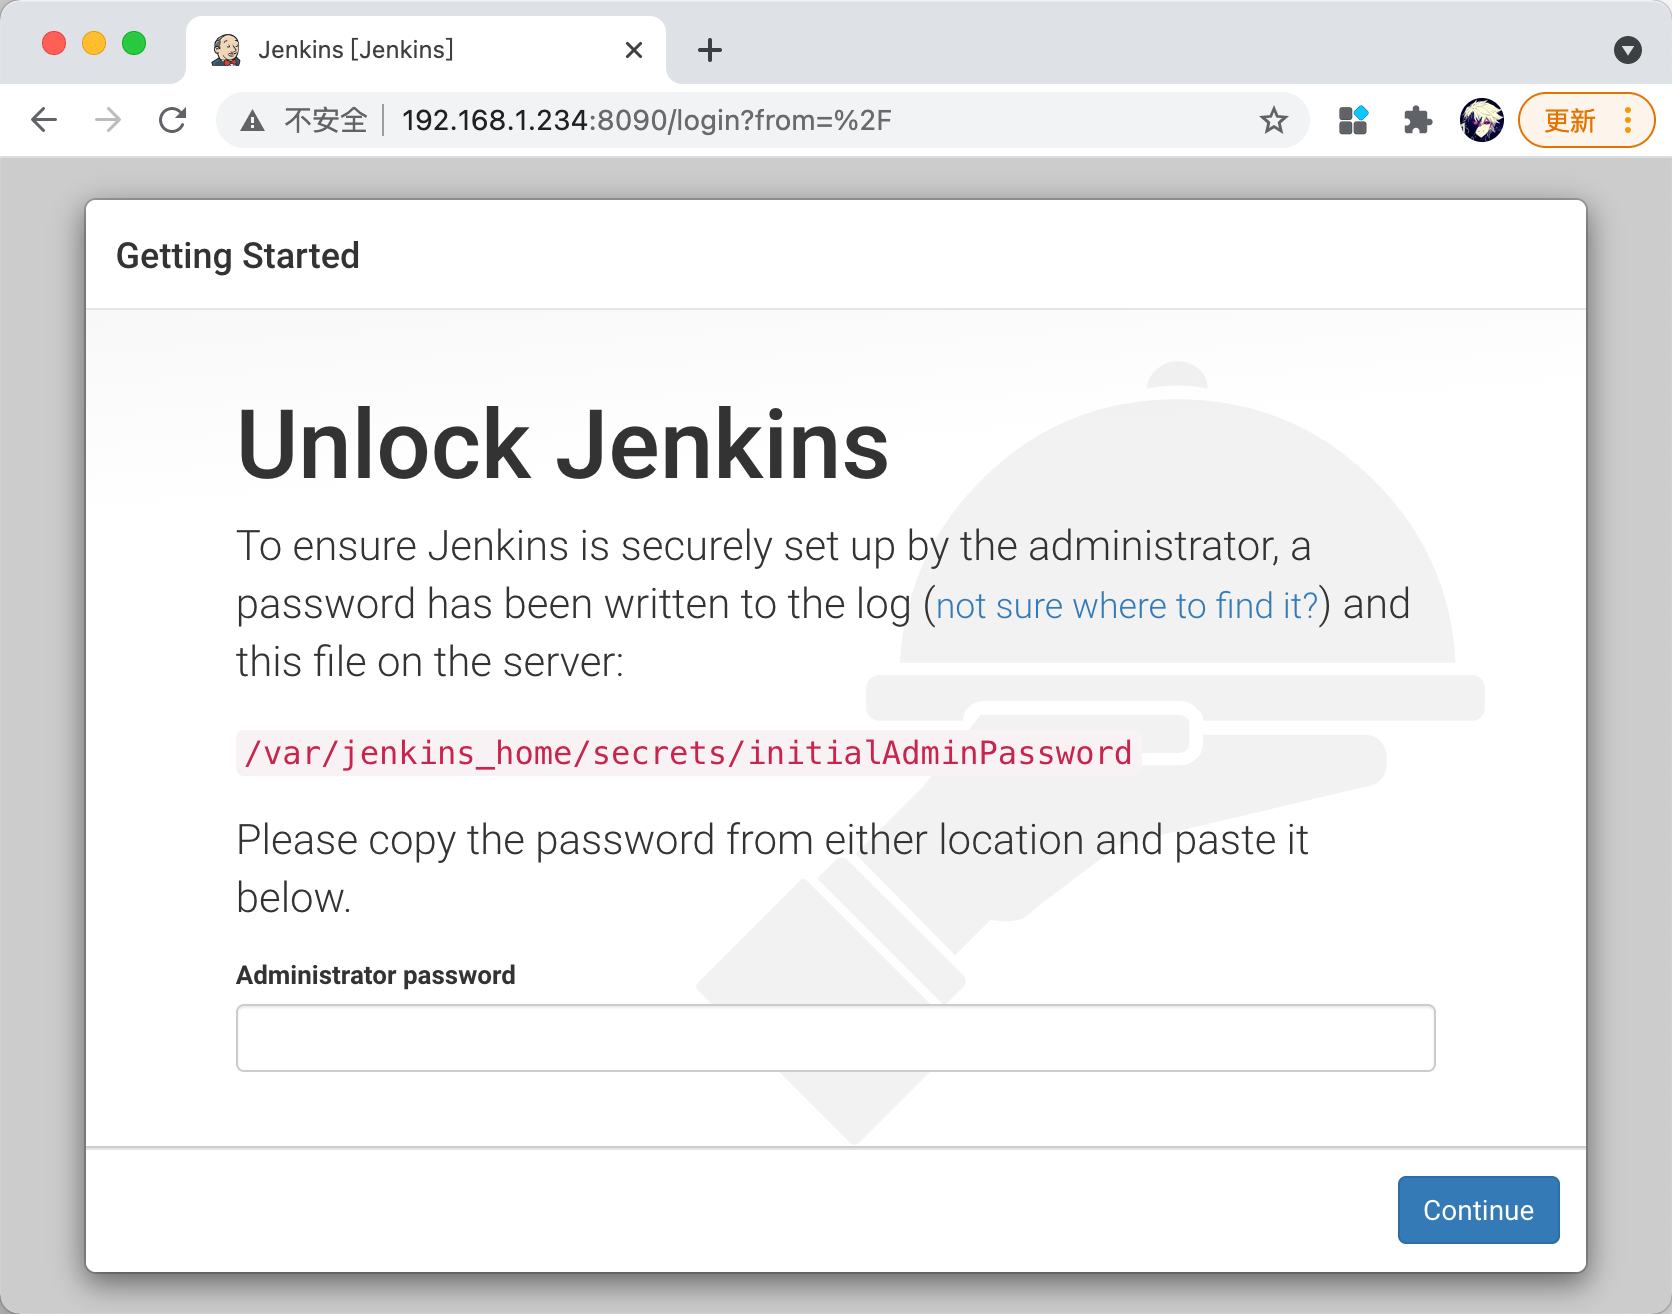Click the forward navigation arrow
1672x1314 pixels.
[108, 120]
